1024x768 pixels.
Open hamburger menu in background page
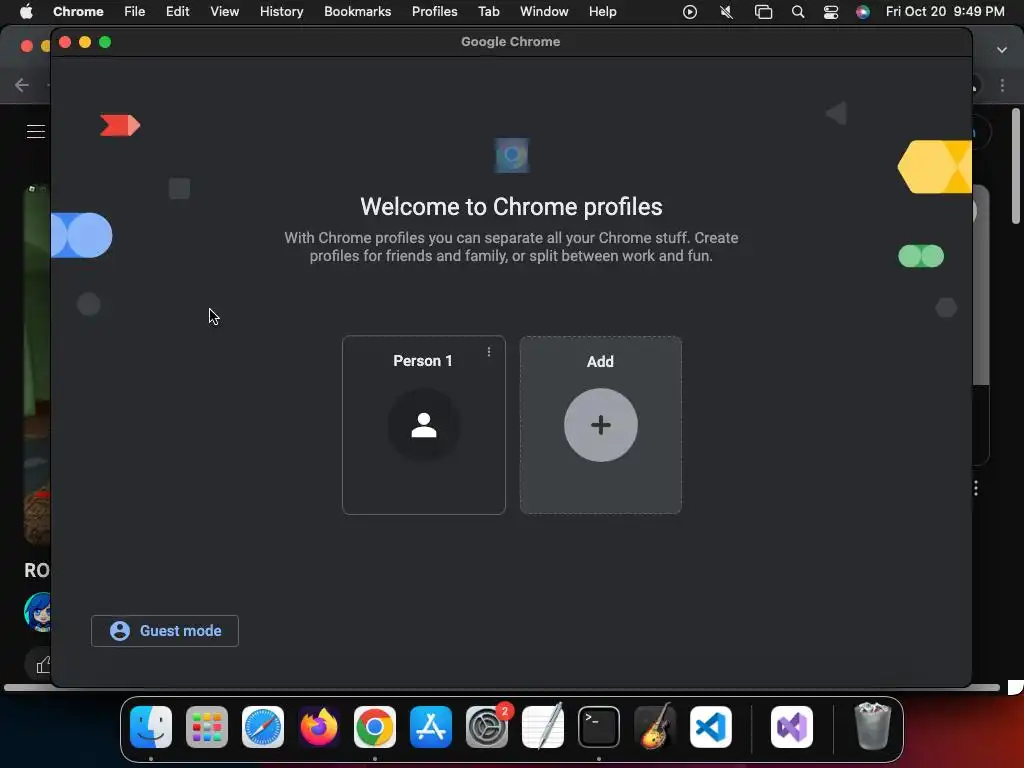tap(36, 131)
